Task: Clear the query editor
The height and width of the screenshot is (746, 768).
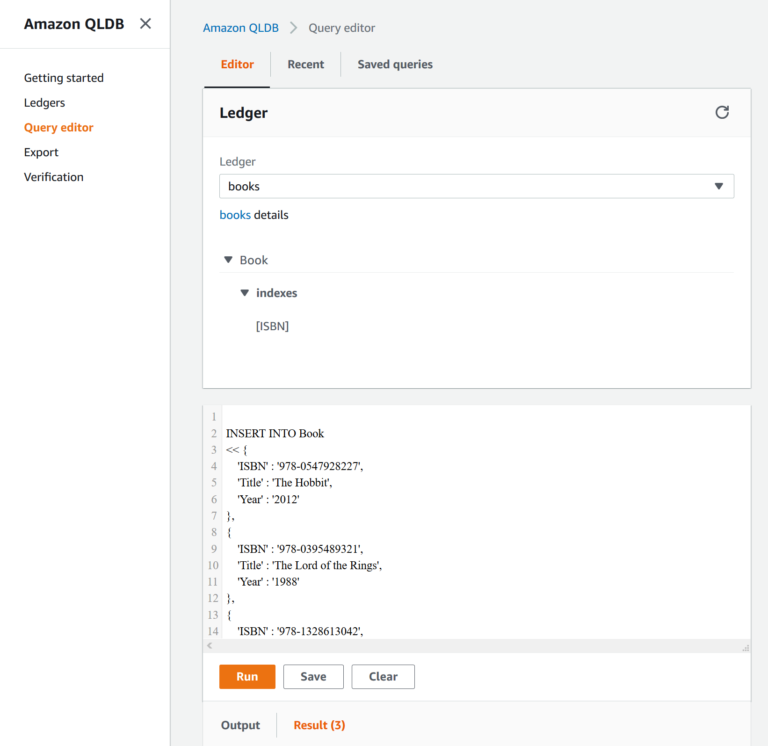Action: [383, 677]
